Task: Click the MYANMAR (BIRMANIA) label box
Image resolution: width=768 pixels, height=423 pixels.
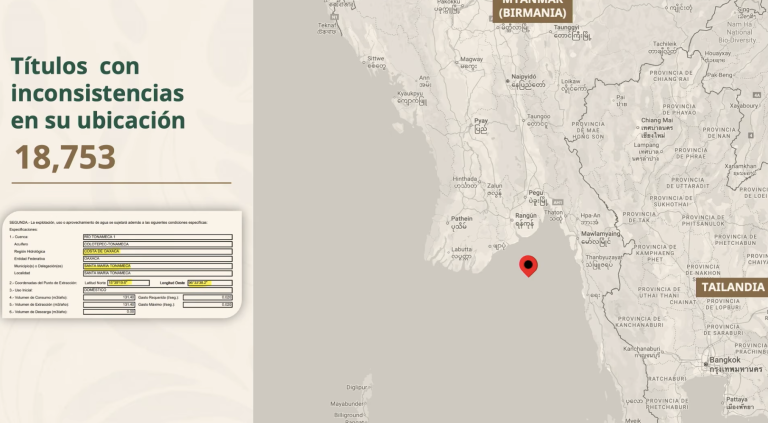Action: click(532, 9)
